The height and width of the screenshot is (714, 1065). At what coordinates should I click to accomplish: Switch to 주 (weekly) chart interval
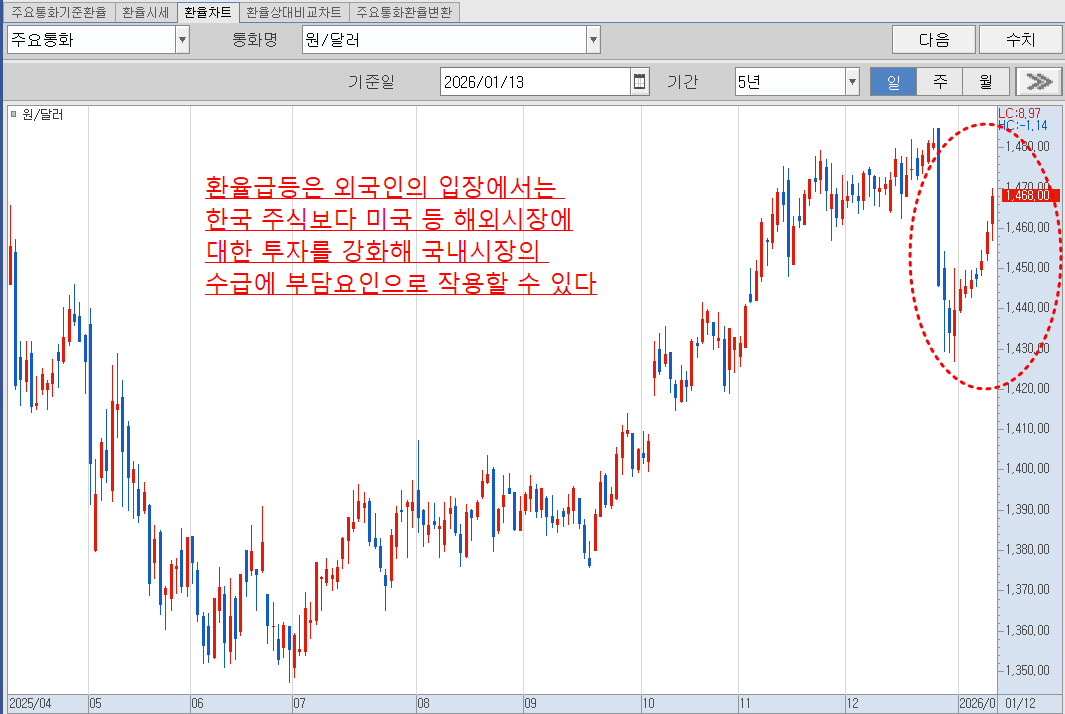pyautogui.click(x=940, y=82)
